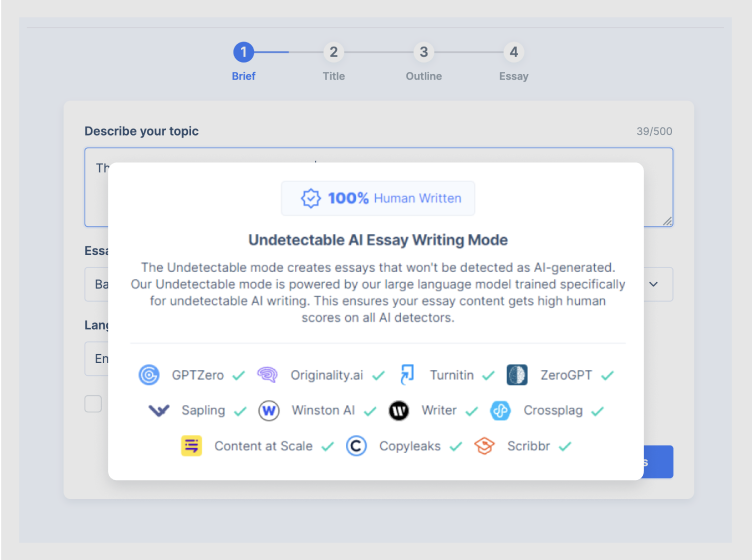Click the Describe your topic label
752x560 pixels.
[x=141, y=131]
